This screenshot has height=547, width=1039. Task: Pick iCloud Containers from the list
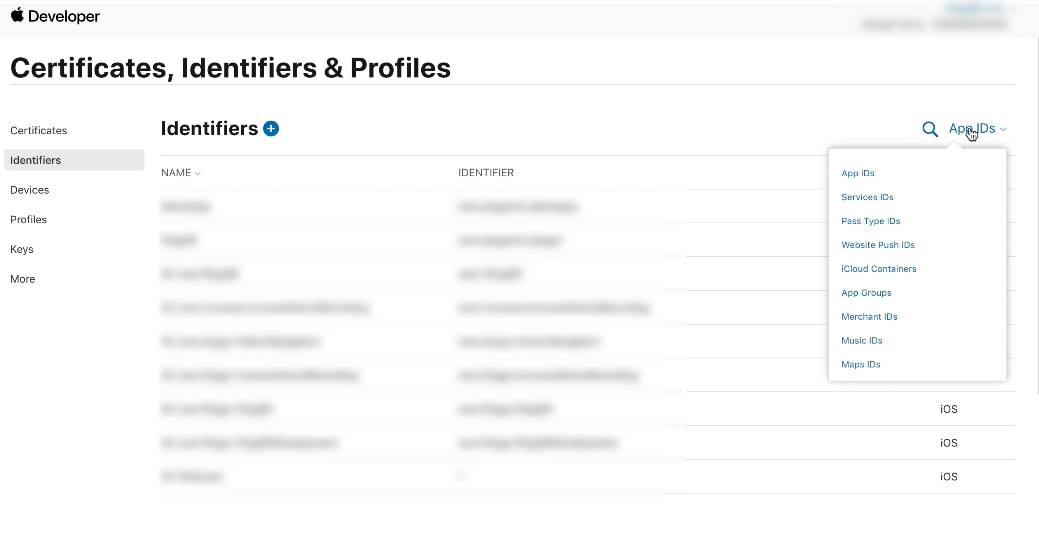point(878,269)
